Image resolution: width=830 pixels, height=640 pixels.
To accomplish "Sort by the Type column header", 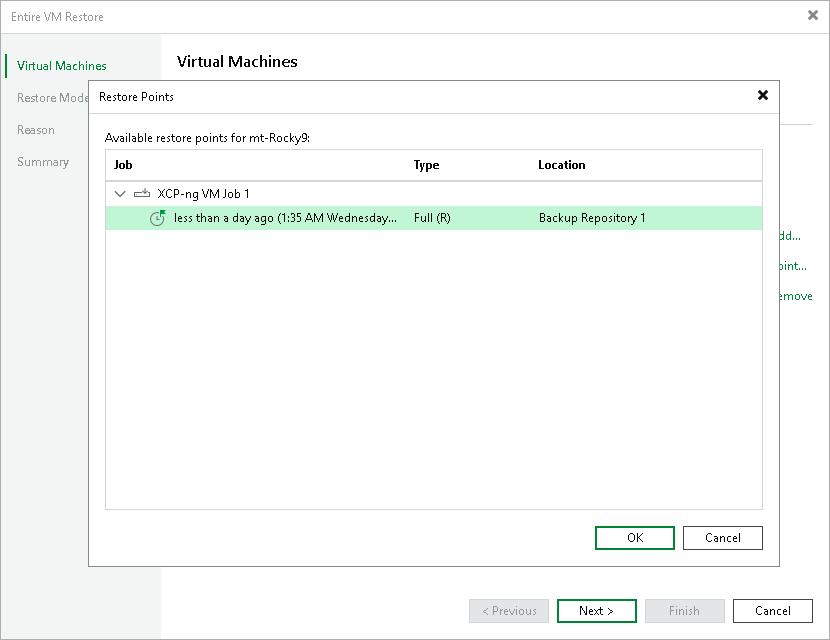I will (x=426, y=165).
